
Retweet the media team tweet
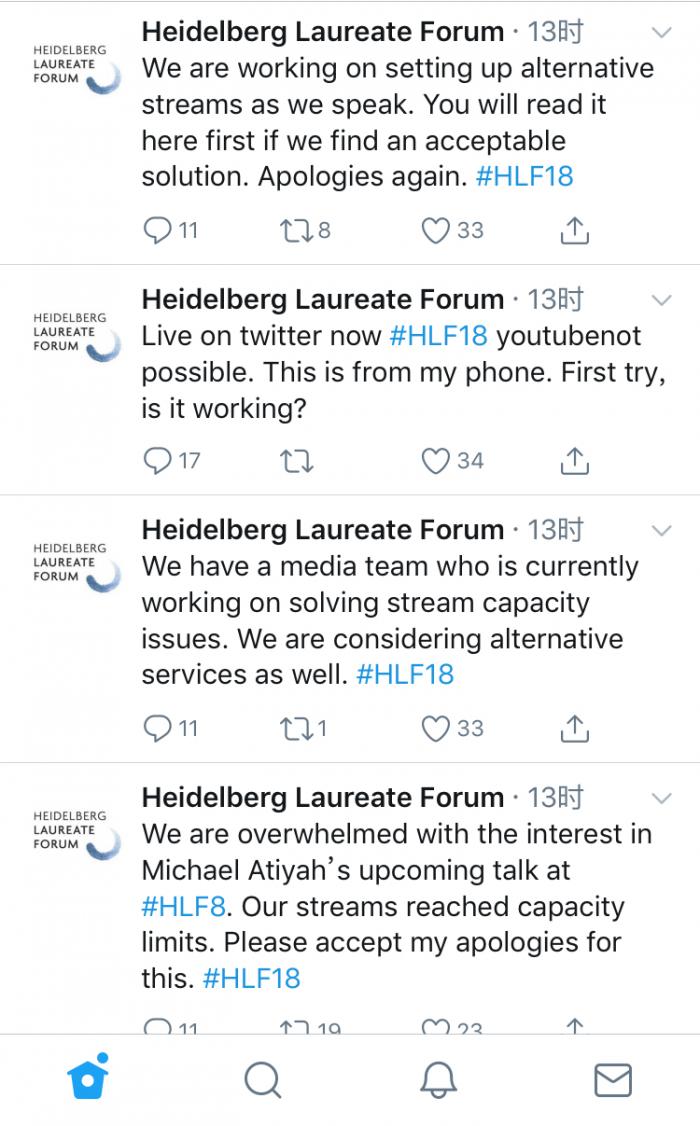[296, 729]
